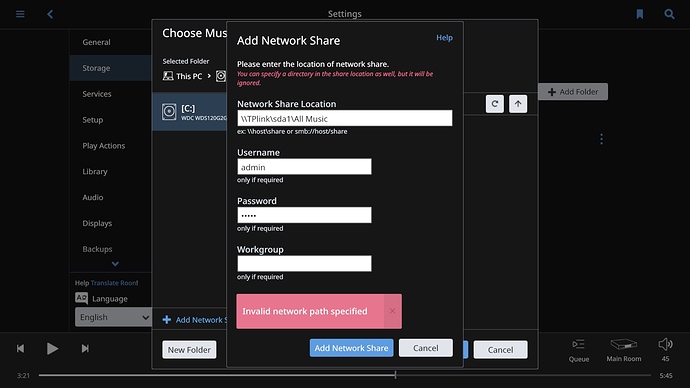
Task: Open search with the magnifier icon
Action: point(669,14)
